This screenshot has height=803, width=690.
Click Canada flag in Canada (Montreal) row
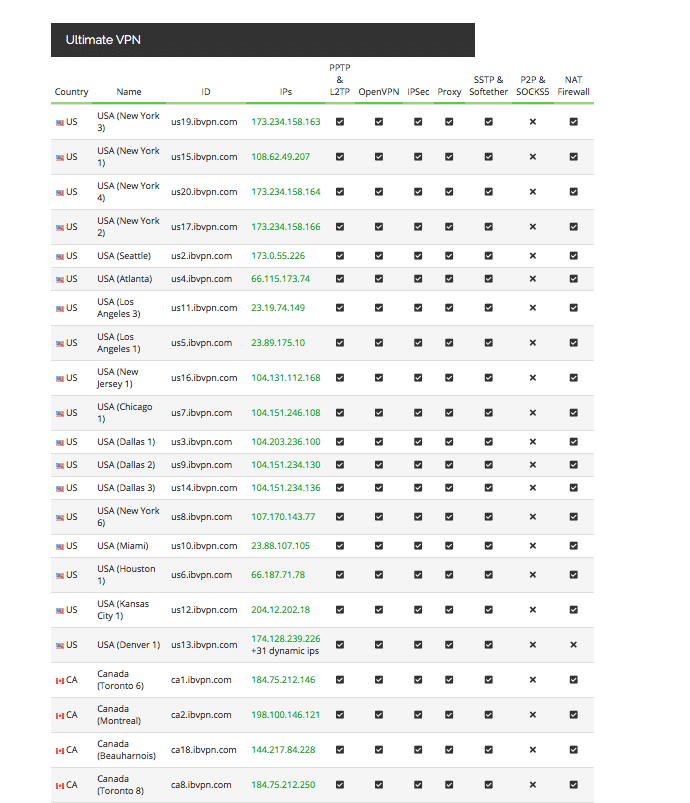(60, 715)
